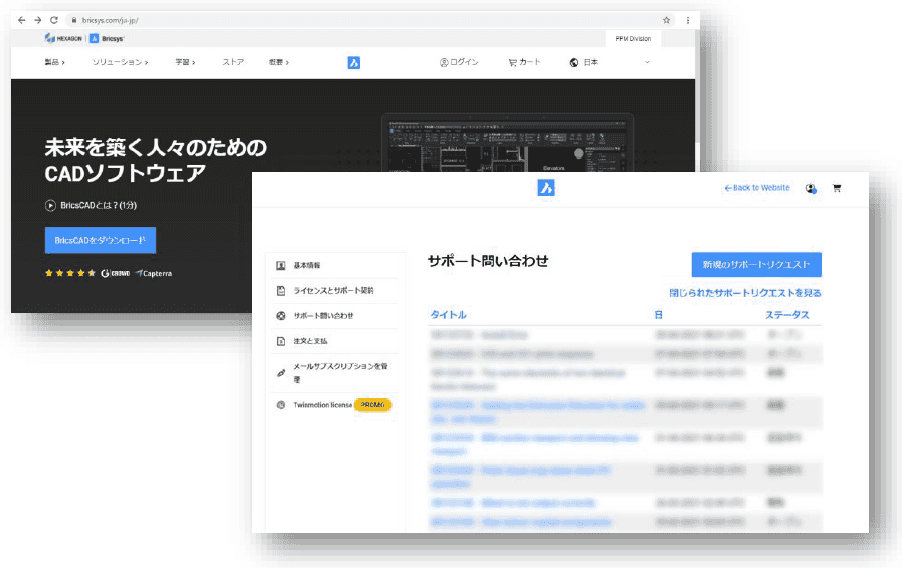This screenshot has width=902, height=568.
Task: Click the dropdown chevron right of 日本
Action: 647,62
